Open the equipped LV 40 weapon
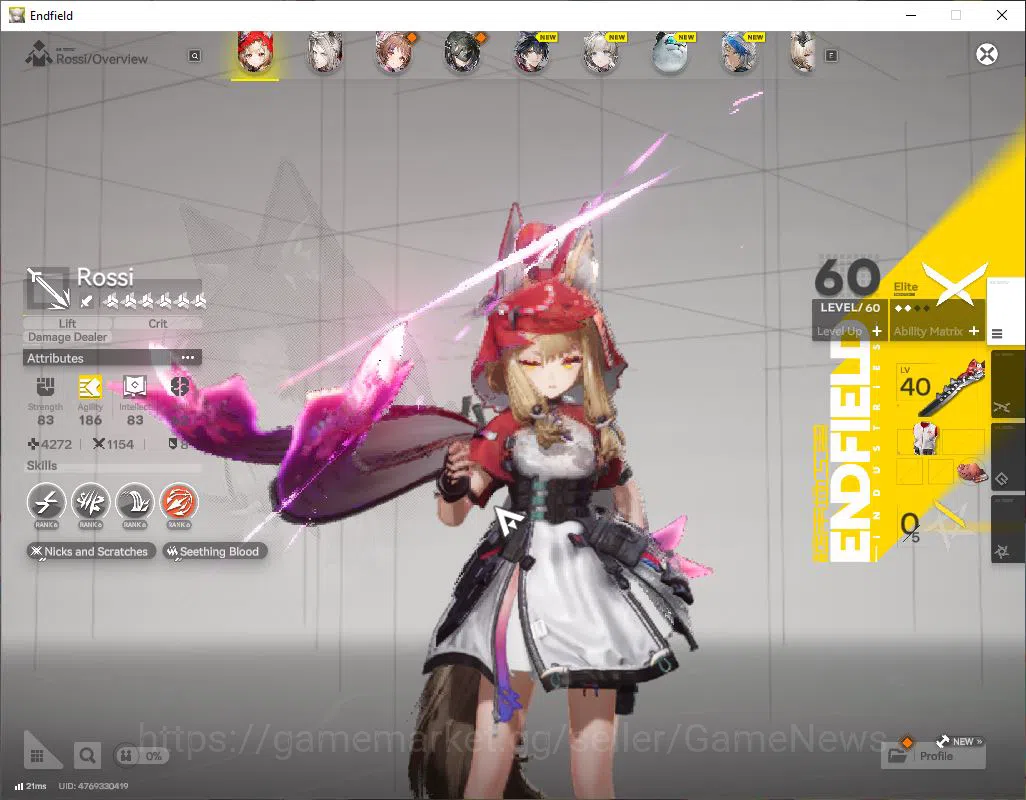 tap(941, 387)
